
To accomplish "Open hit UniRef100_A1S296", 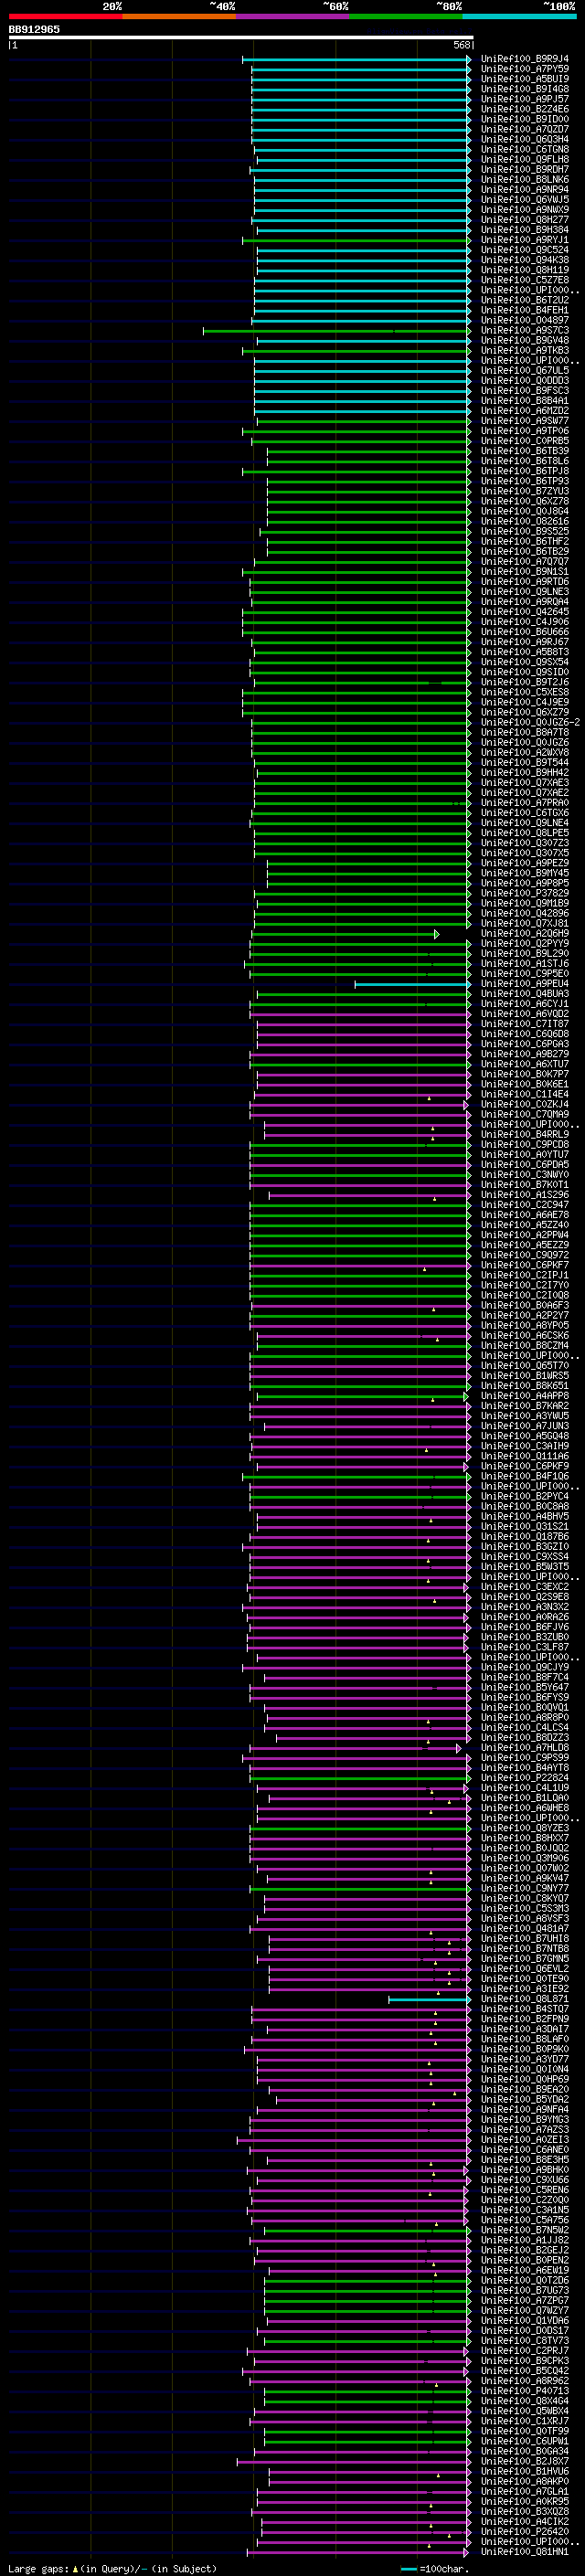I will [524, 1195].
